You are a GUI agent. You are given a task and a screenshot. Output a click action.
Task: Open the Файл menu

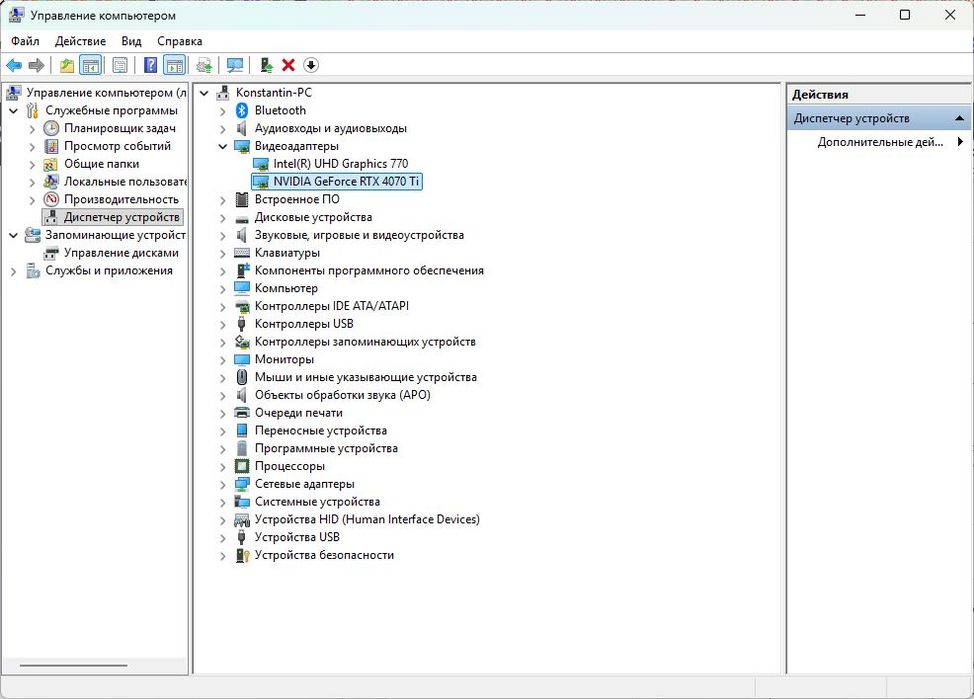coord(25,41)
